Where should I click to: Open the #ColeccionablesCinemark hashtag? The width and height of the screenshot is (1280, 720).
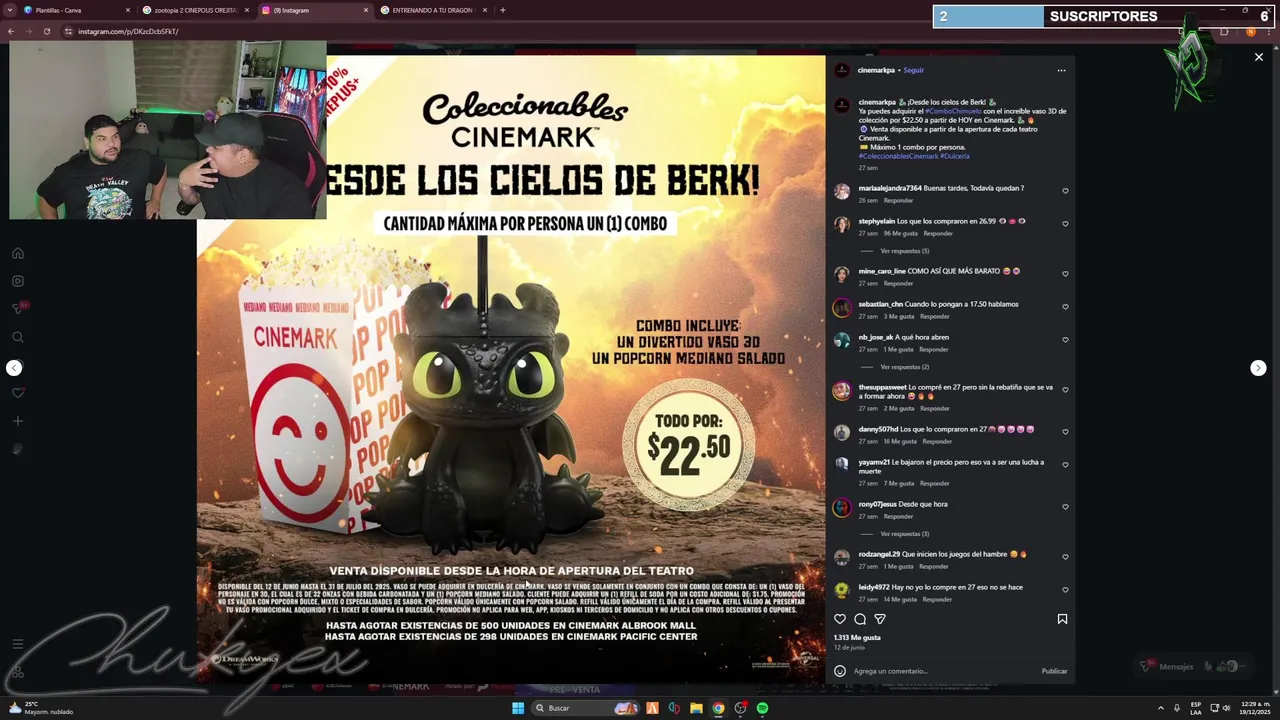coord(898,156)
